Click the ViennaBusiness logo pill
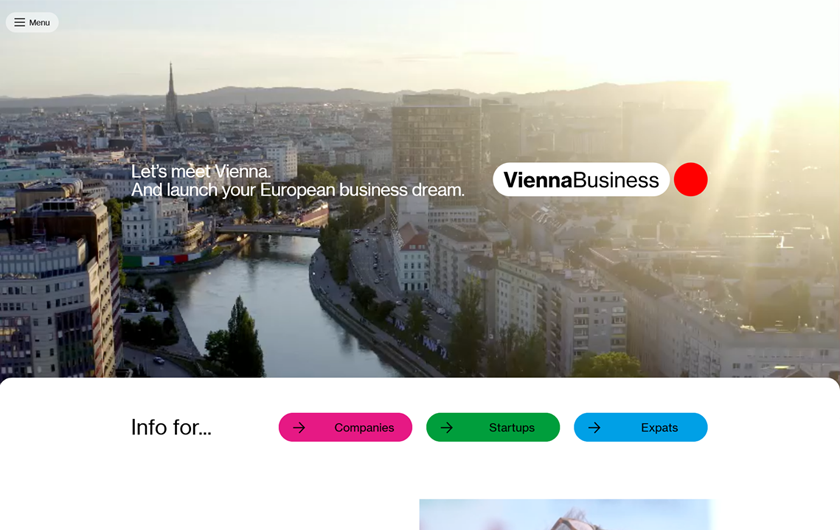 click(581, 180)
